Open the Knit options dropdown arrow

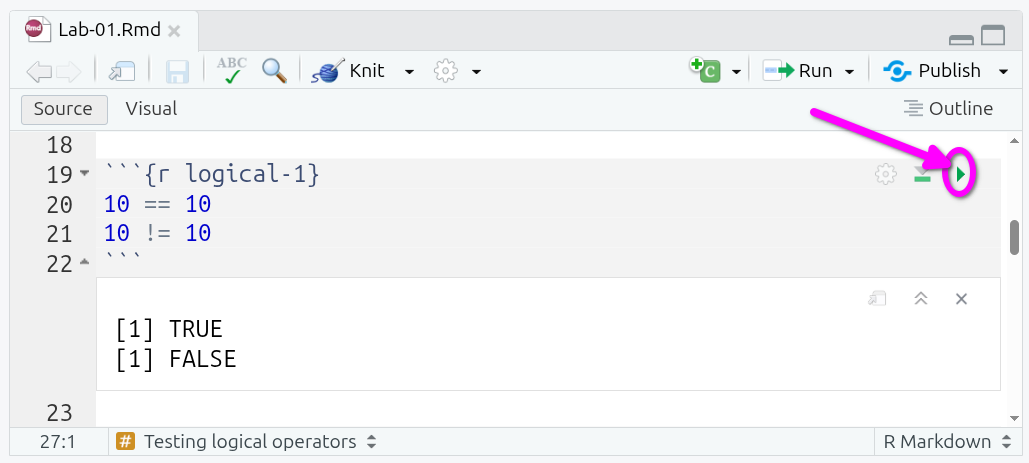click(409, 71)
